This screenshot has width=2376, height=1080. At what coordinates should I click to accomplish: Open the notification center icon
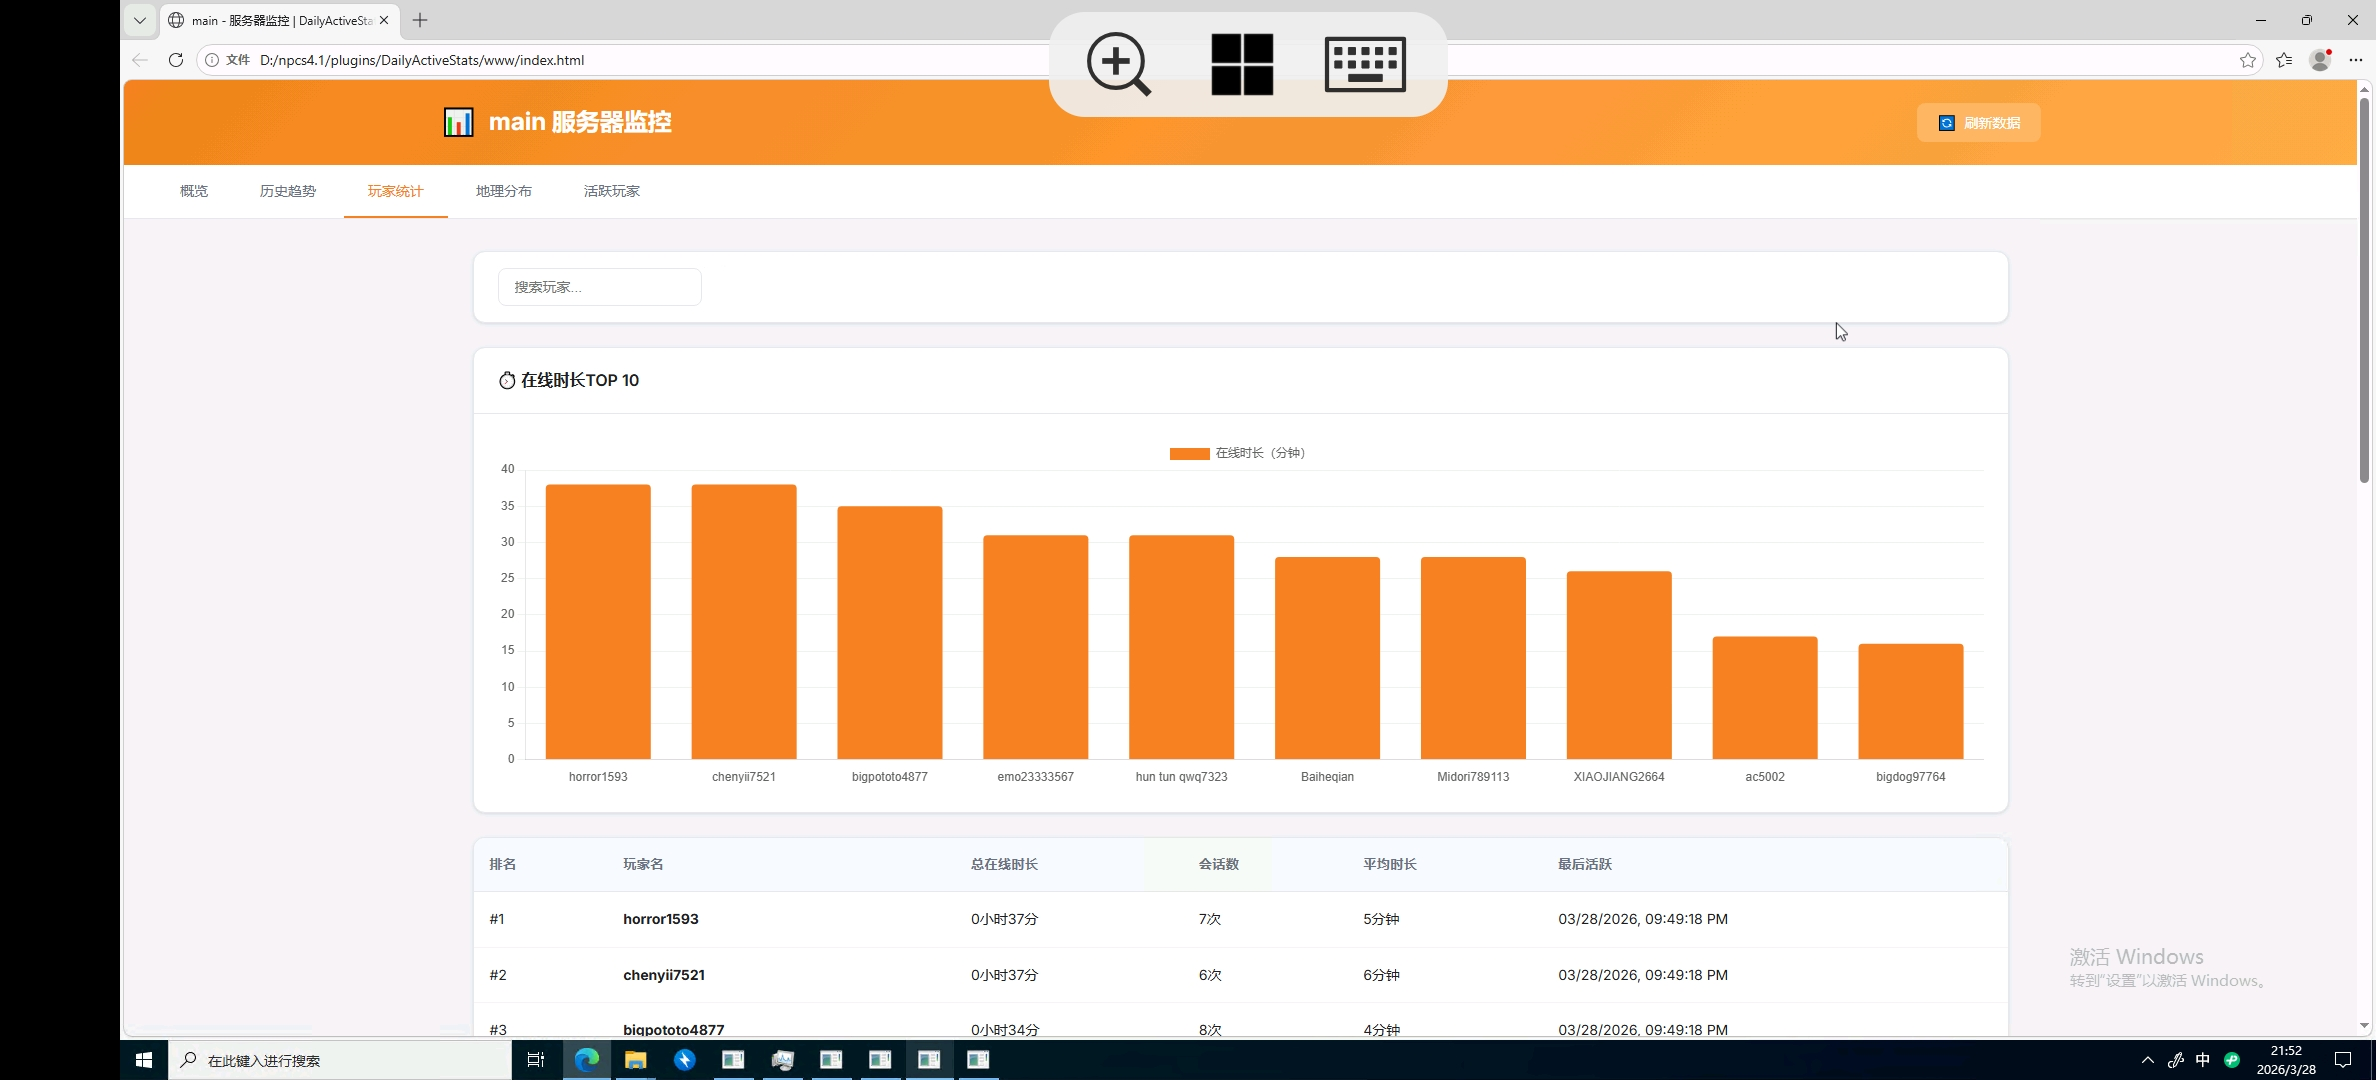[2343, 1060]
